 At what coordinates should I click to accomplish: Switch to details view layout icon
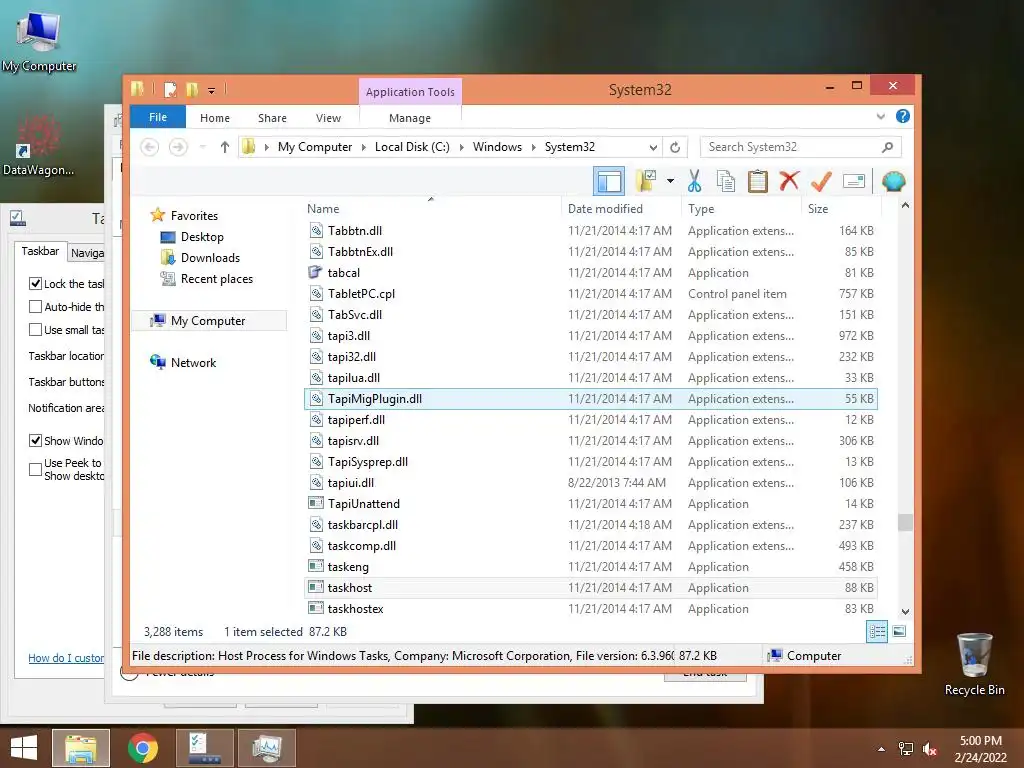pyautogui.click(x=876, y=631)
